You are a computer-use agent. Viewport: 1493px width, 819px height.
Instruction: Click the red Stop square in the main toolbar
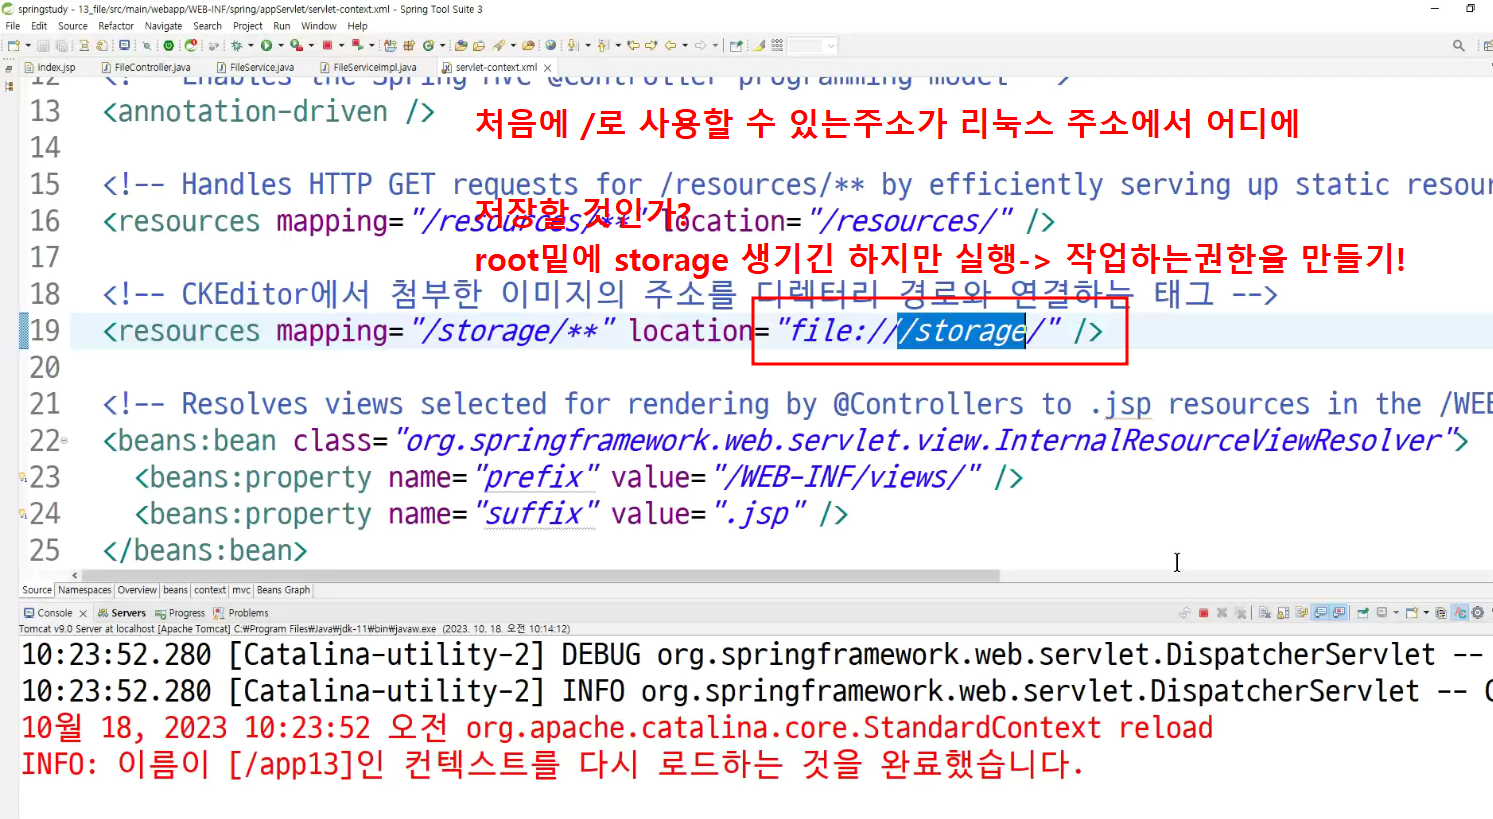click(327, 45)
